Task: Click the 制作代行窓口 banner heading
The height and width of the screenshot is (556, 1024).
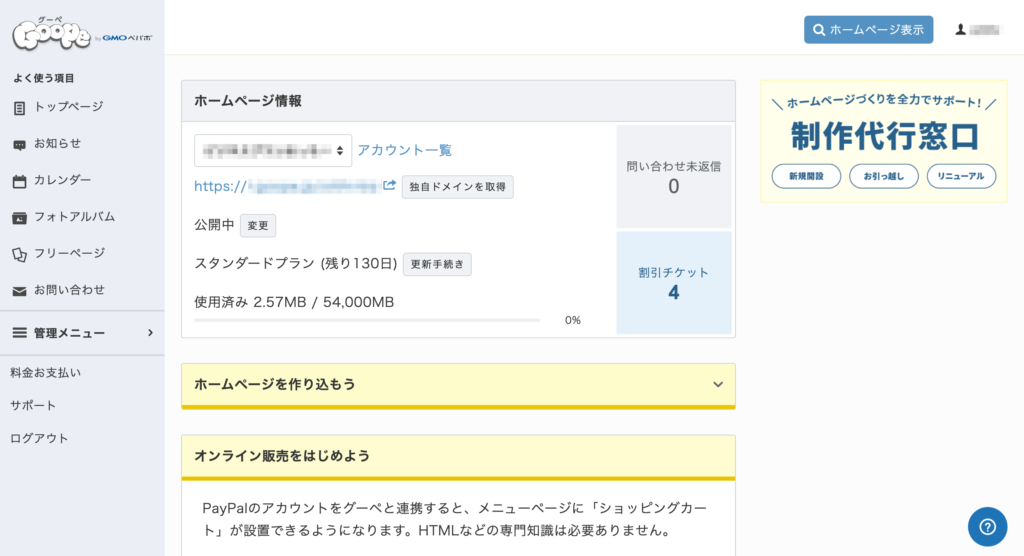Action: tap(884, 136)
